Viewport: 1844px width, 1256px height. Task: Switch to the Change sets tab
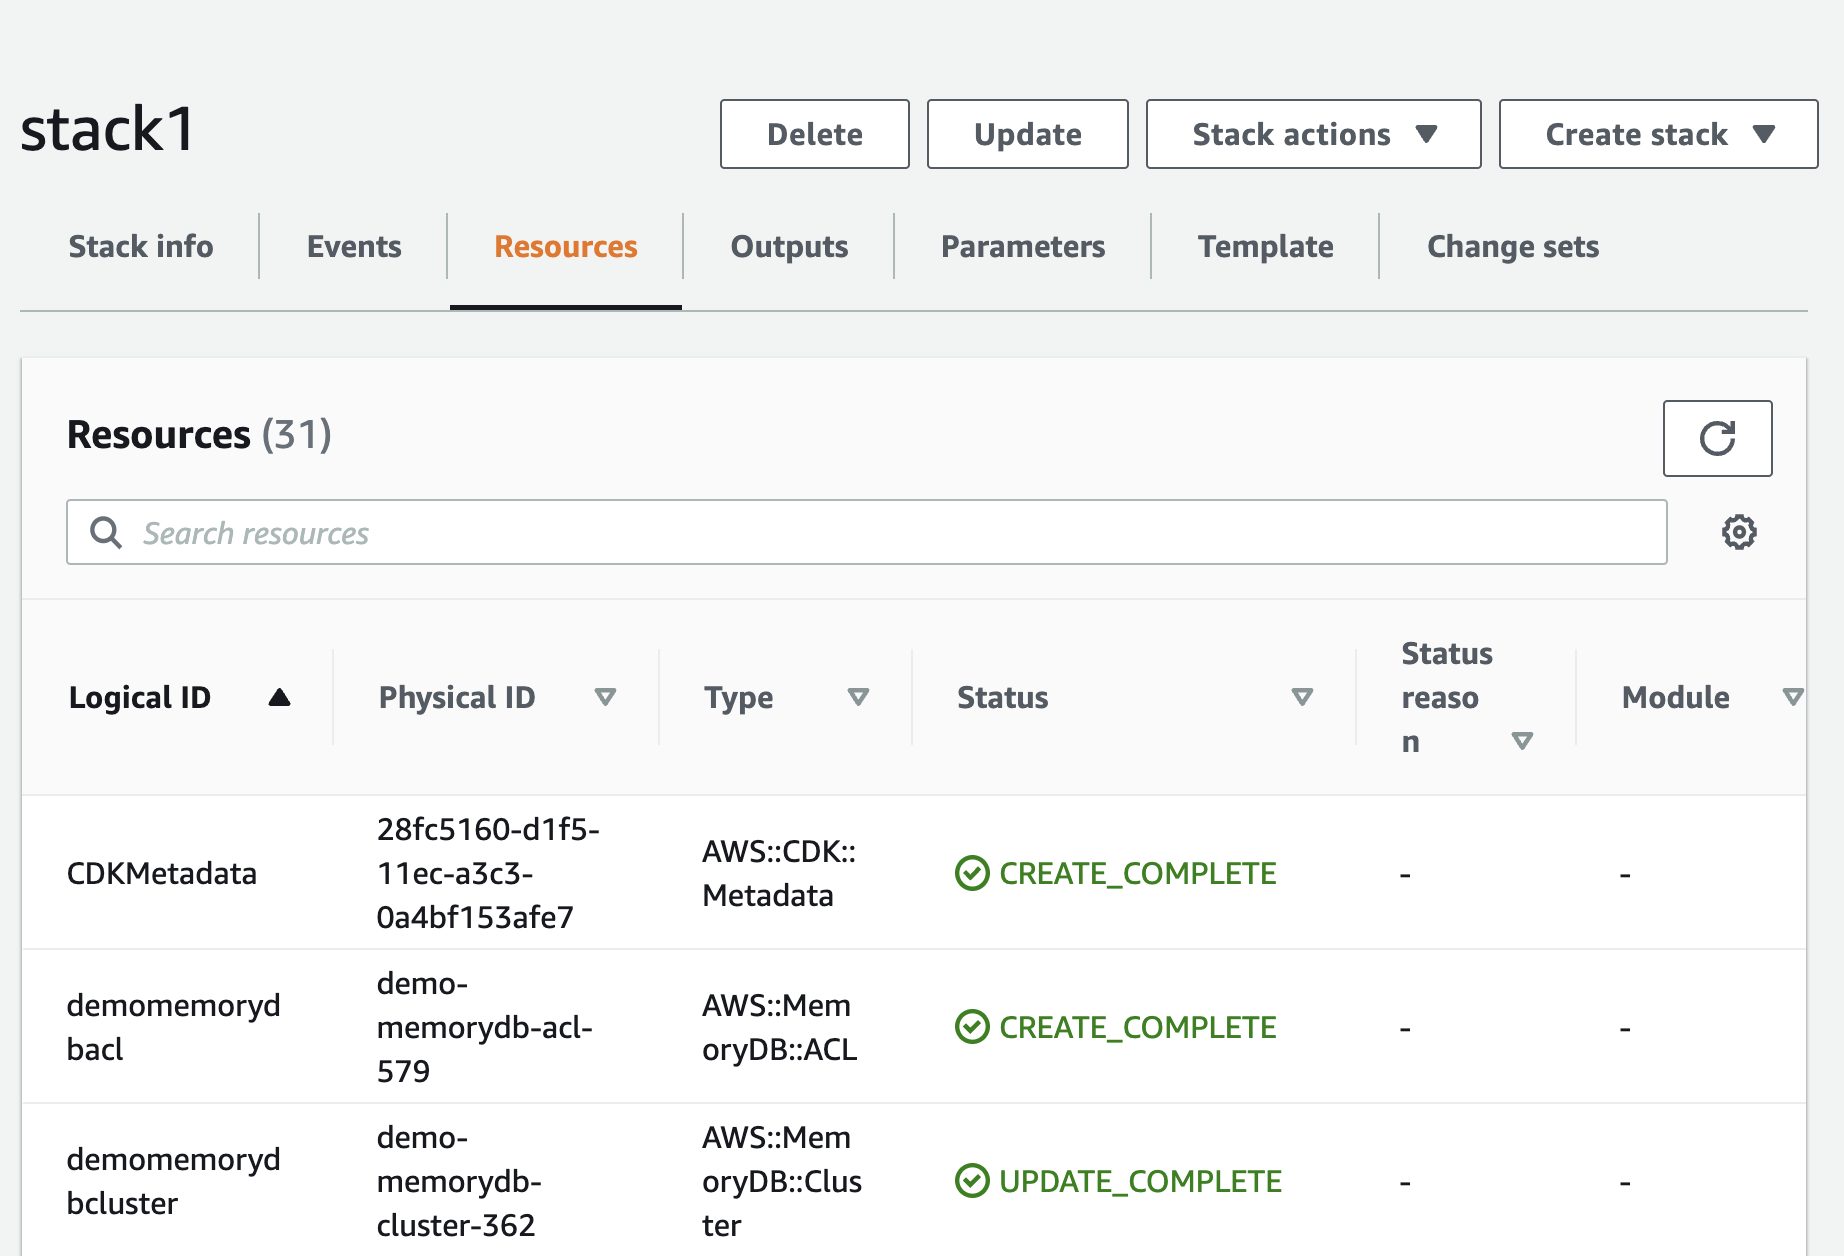click(1512, 246)
